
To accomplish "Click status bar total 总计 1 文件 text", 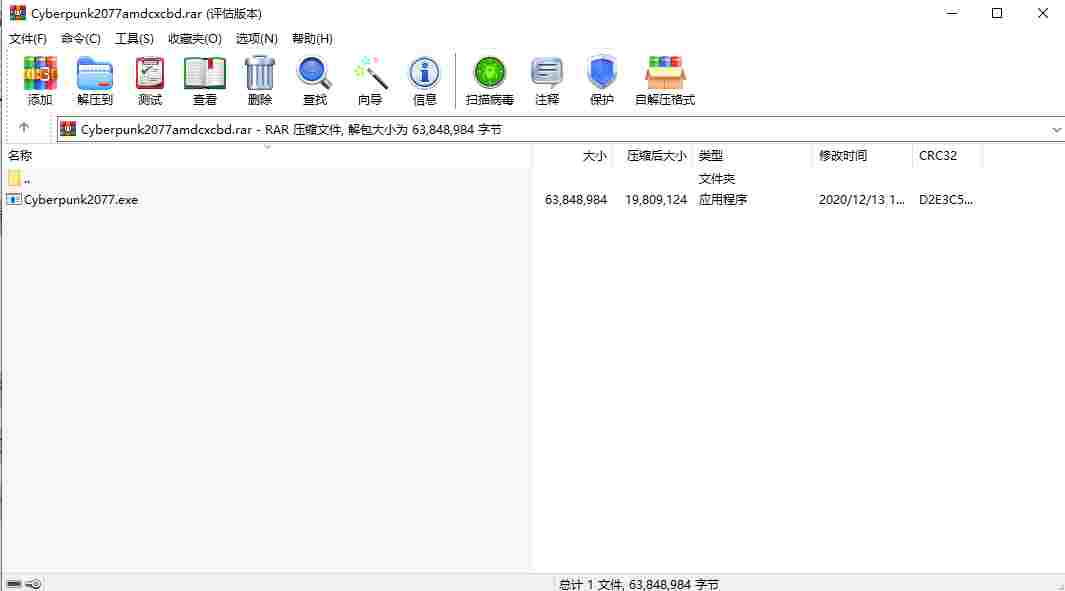I will (x=638, y=584).
